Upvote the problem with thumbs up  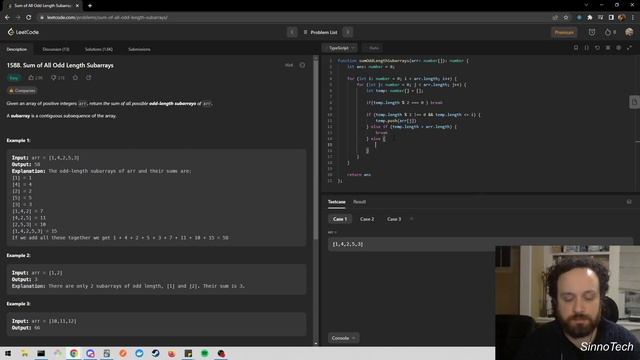[x=31, y=78]
